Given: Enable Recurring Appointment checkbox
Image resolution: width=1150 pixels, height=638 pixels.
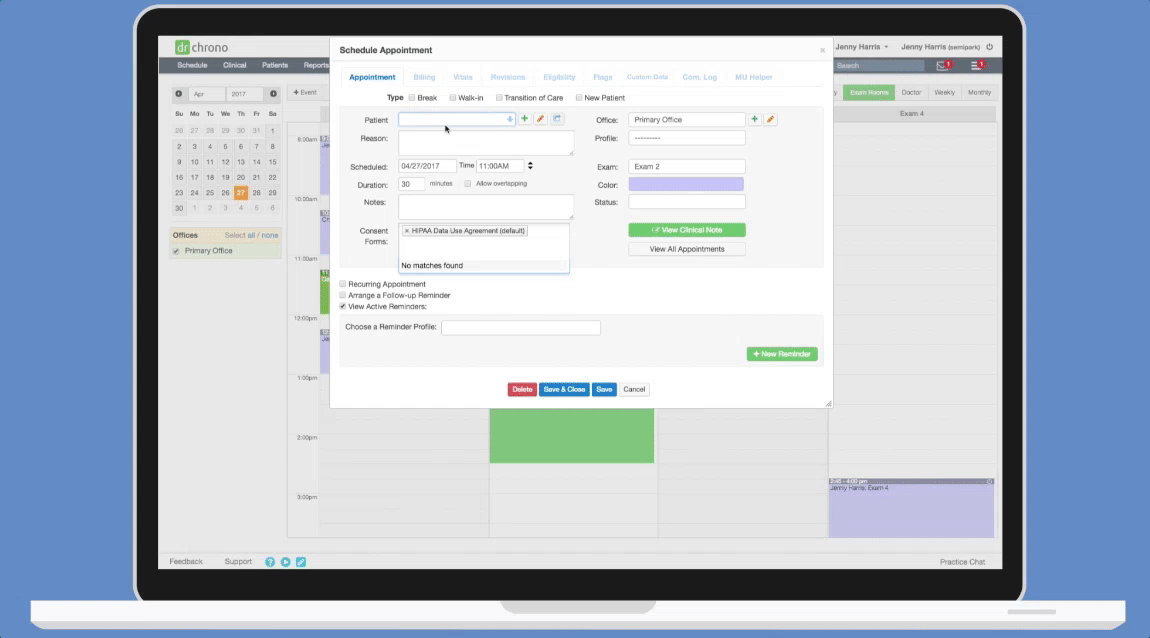Looking at the screenshot, I should [343, 284].
